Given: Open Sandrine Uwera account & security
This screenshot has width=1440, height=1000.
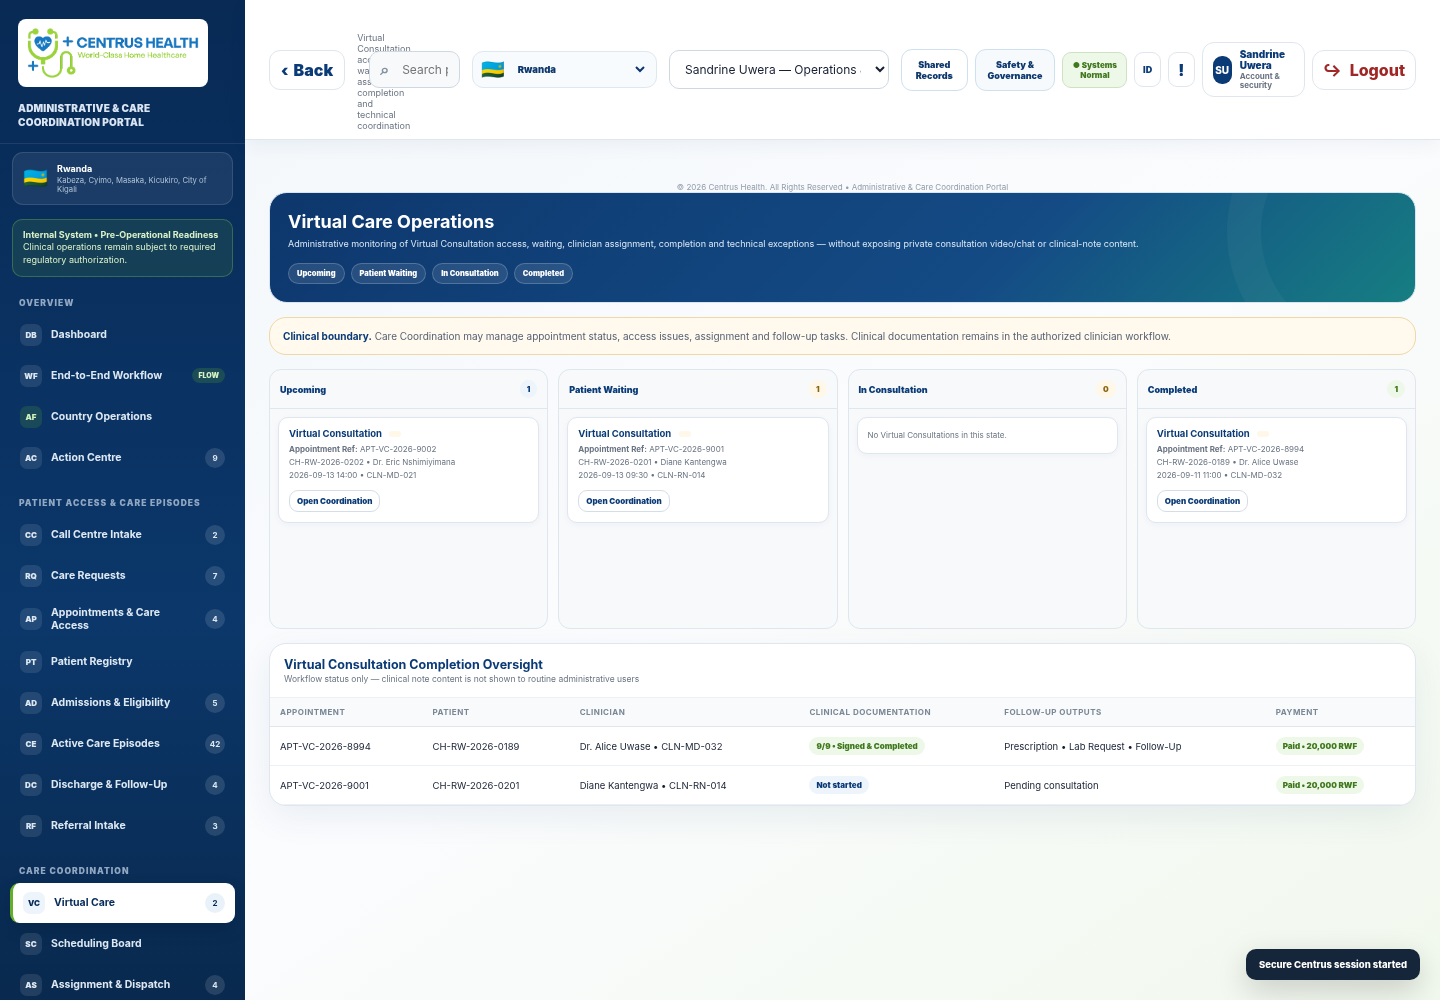Looking at the screenshot, I should pyautogui.click(x=1253, y=70).
